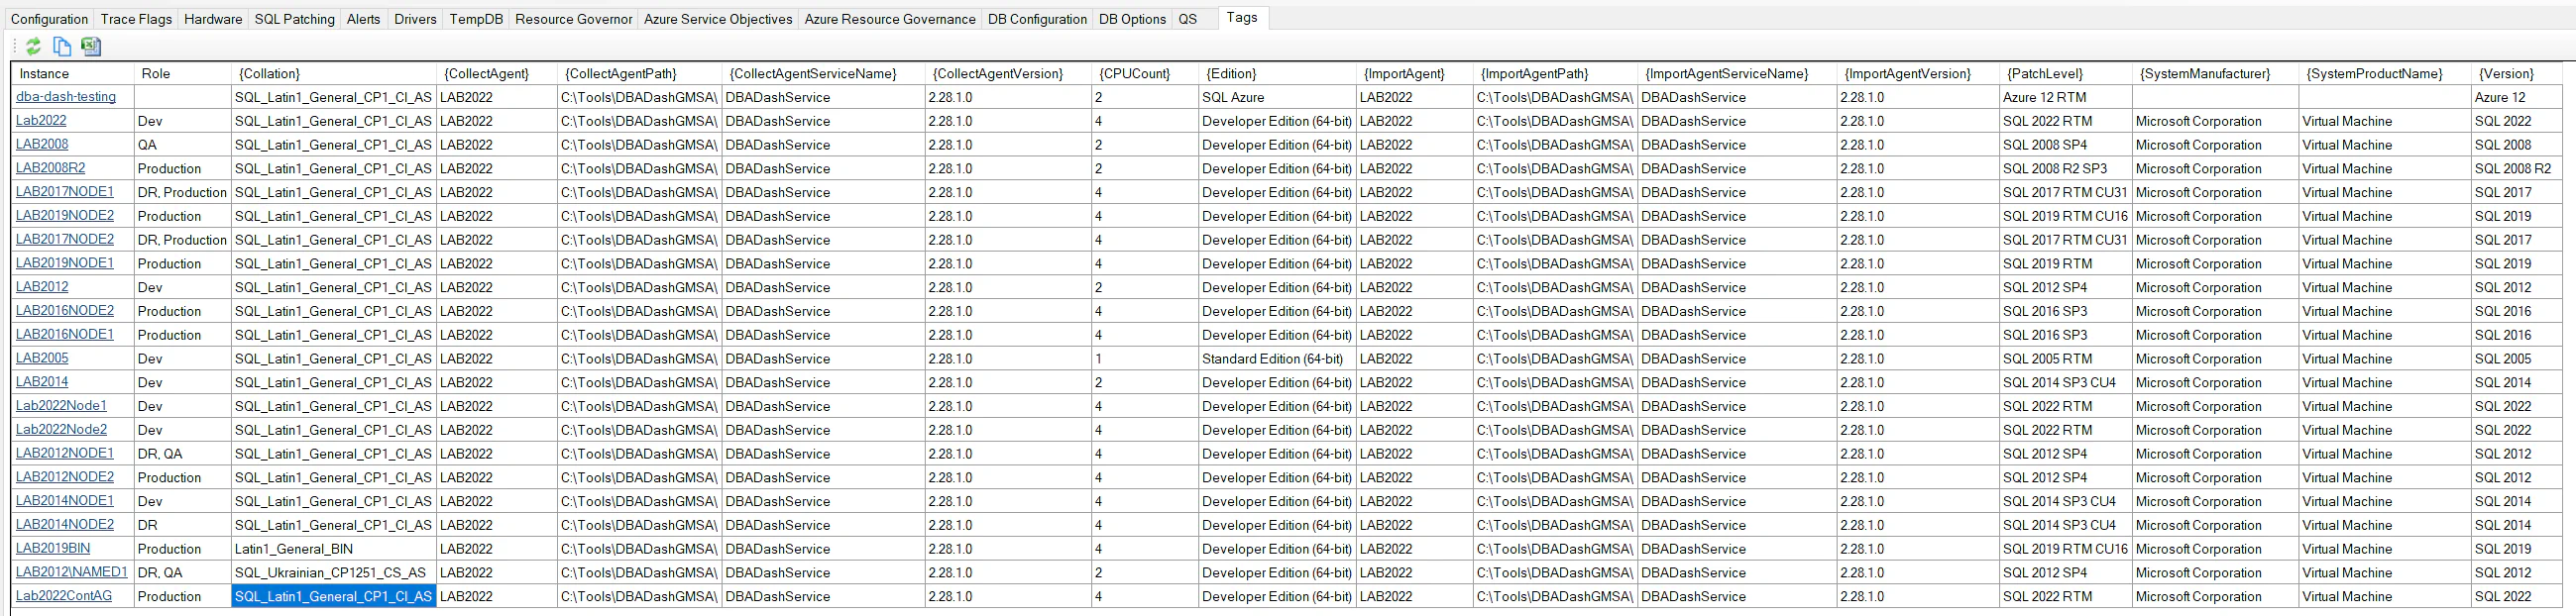Open the LAB2012NODE1 instance link
Screen dimensions: 2576x616
[x=65, y=453]
